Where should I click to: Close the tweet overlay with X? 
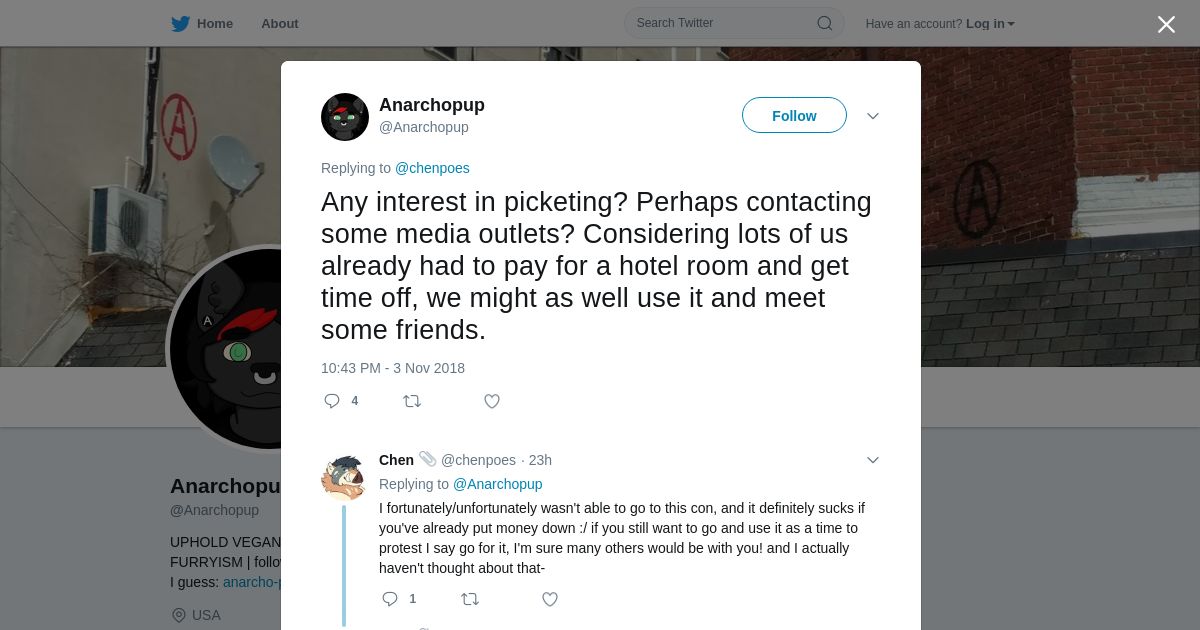click(x=1166, y=24)
